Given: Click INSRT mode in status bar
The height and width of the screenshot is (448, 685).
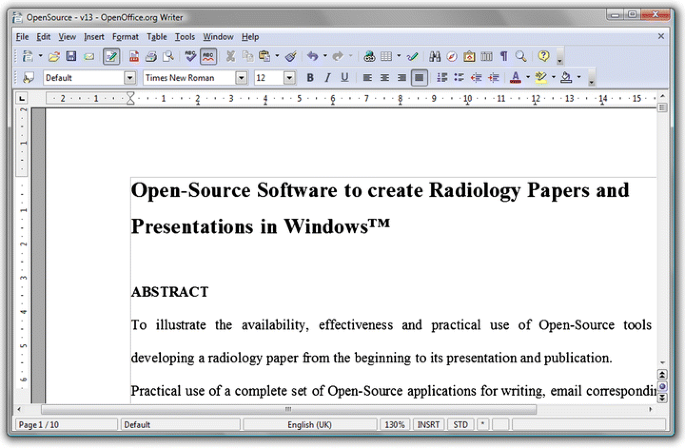Looking at the screenshot, I should 428,425.
